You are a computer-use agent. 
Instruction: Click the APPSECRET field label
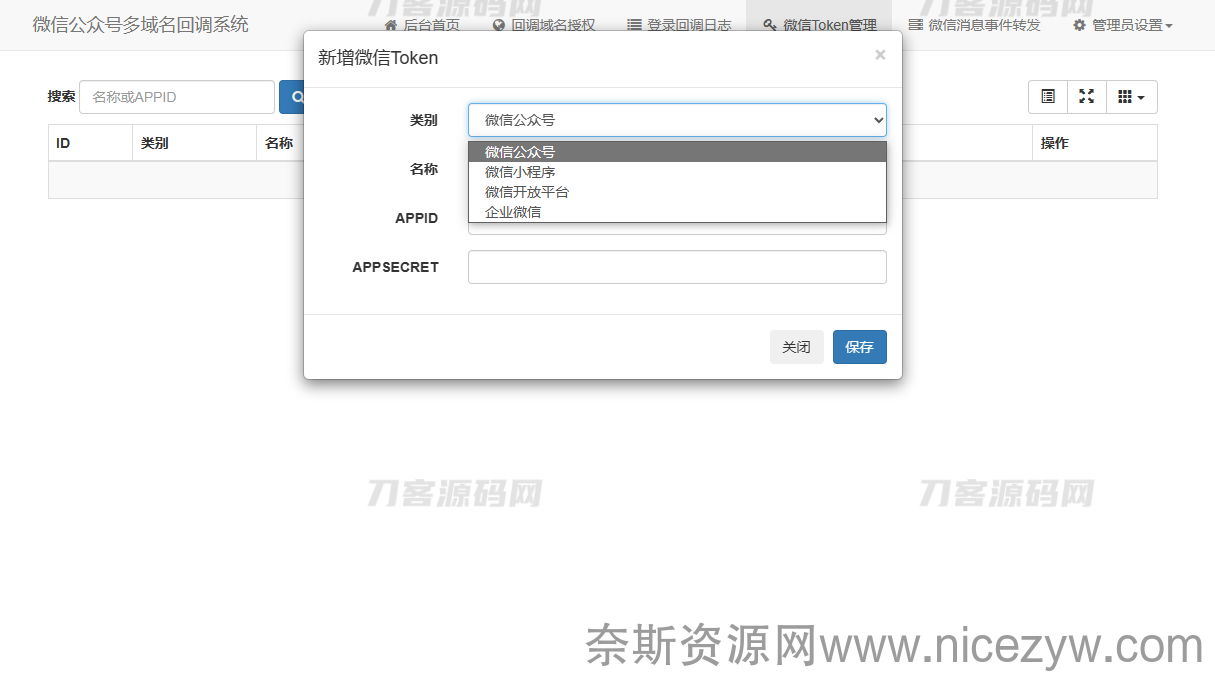tap(395, 267)
